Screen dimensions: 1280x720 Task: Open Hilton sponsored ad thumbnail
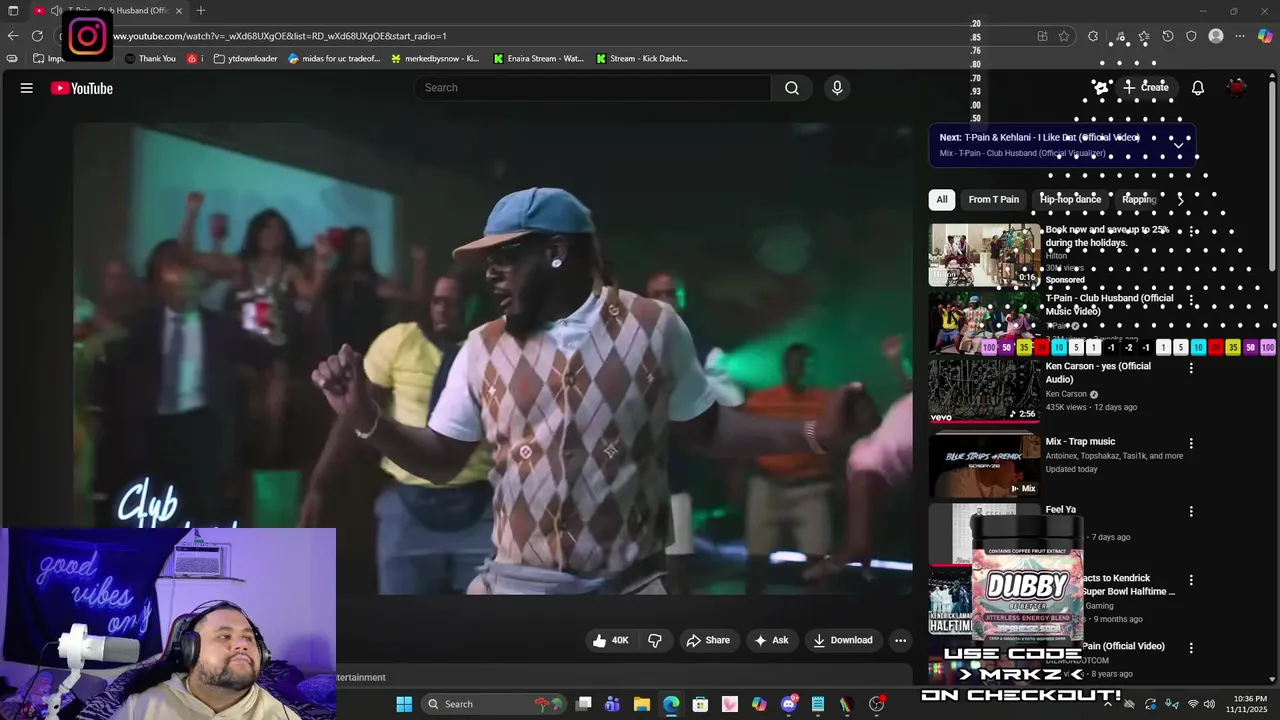[985, 254]
